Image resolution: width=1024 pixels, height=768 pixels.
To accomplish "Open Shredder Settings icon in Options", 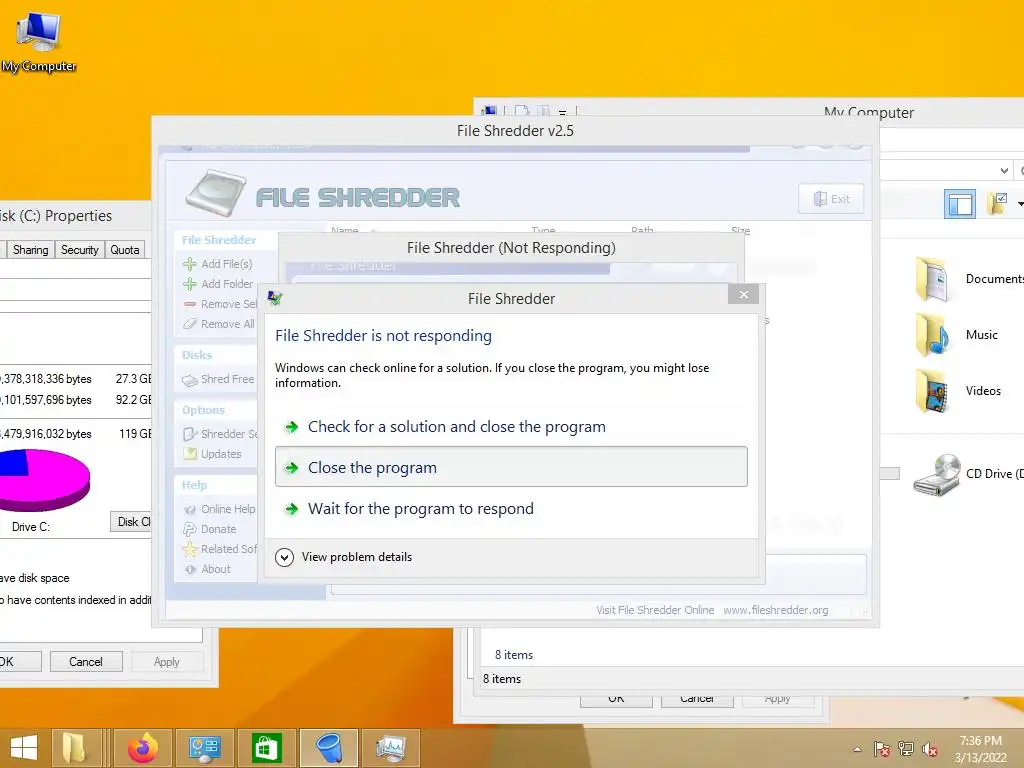I will click(189, 434).
